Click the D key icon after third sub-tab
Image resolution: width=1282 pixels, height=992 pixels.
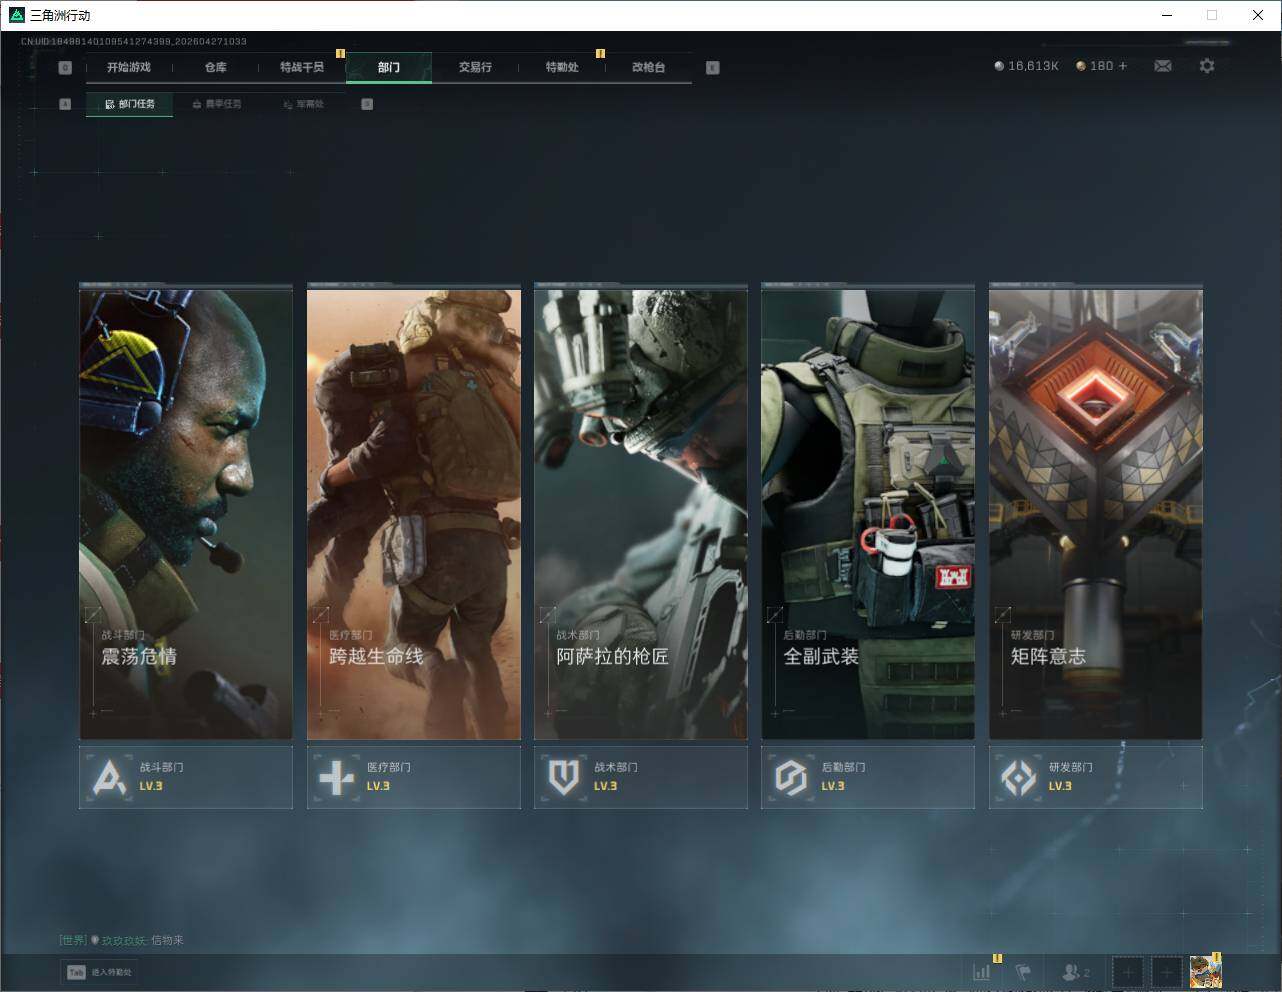coord(367,104)
